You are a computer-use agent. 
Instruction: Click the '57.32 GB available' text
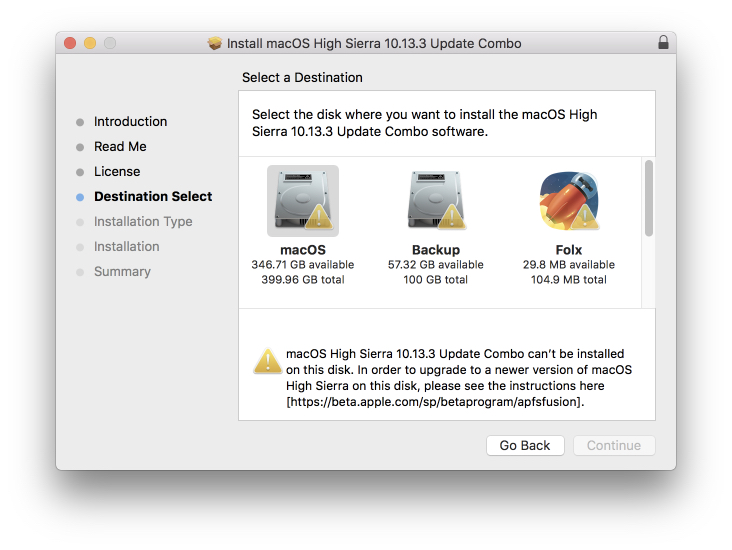click(436, 265)
